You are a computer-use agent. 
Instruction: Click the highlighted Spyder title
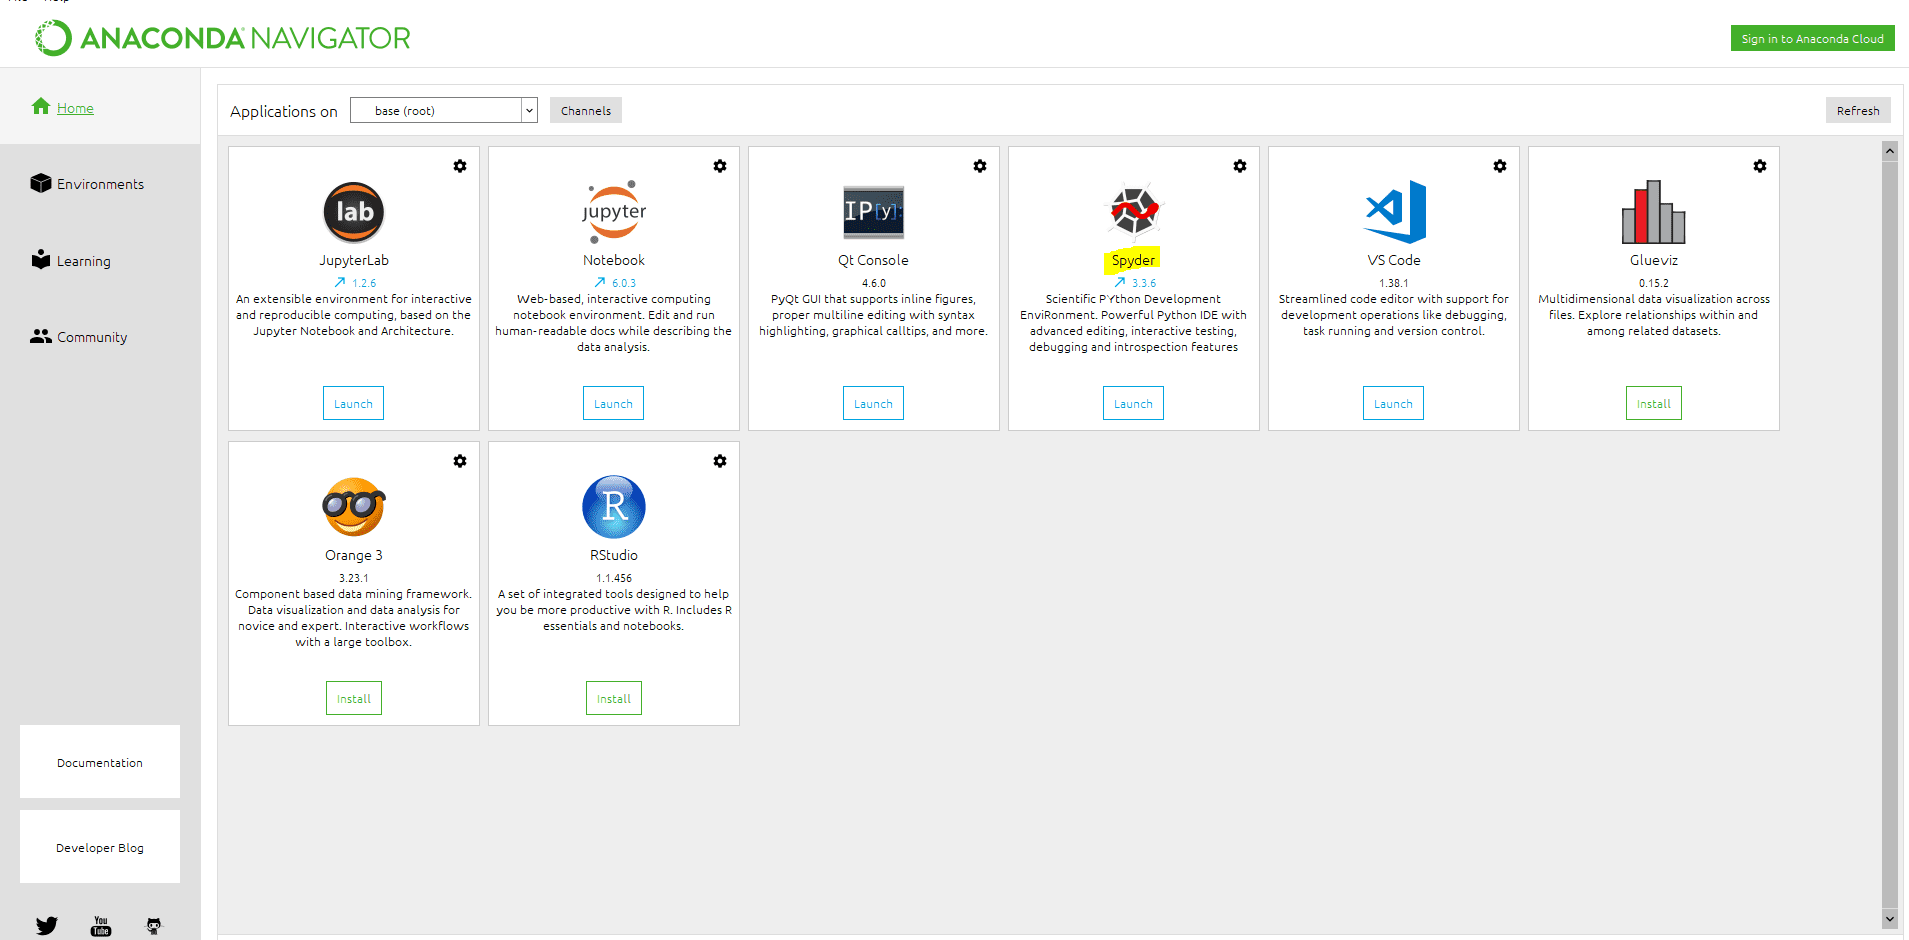pyautogui.click(x=1133, y=260)
